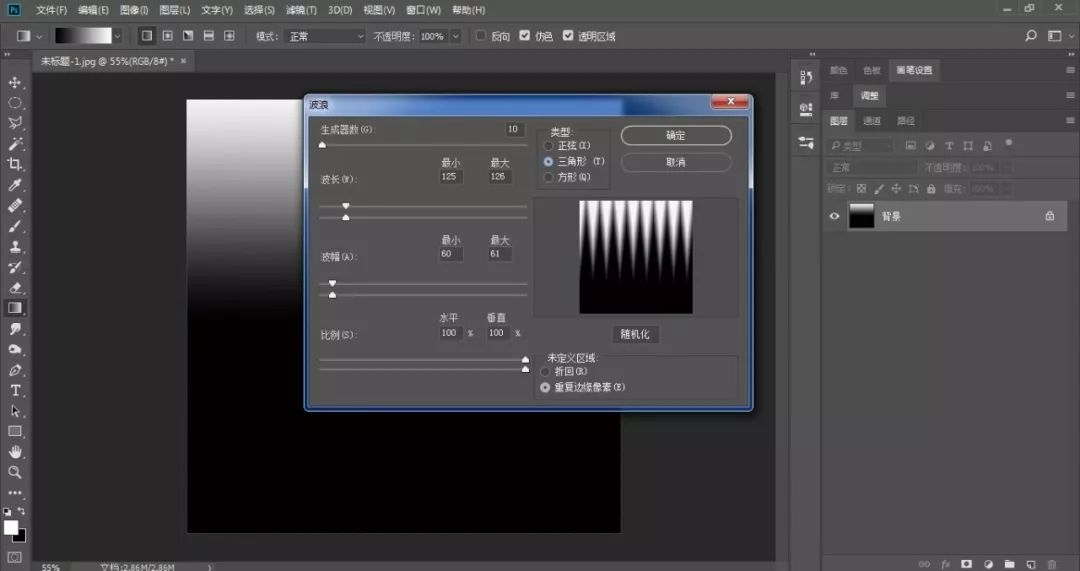Image resolution: width=1080 pixels, height=571 pixels.
Task: Select the Elliptical Marquee tool
Action: [15, 103]
